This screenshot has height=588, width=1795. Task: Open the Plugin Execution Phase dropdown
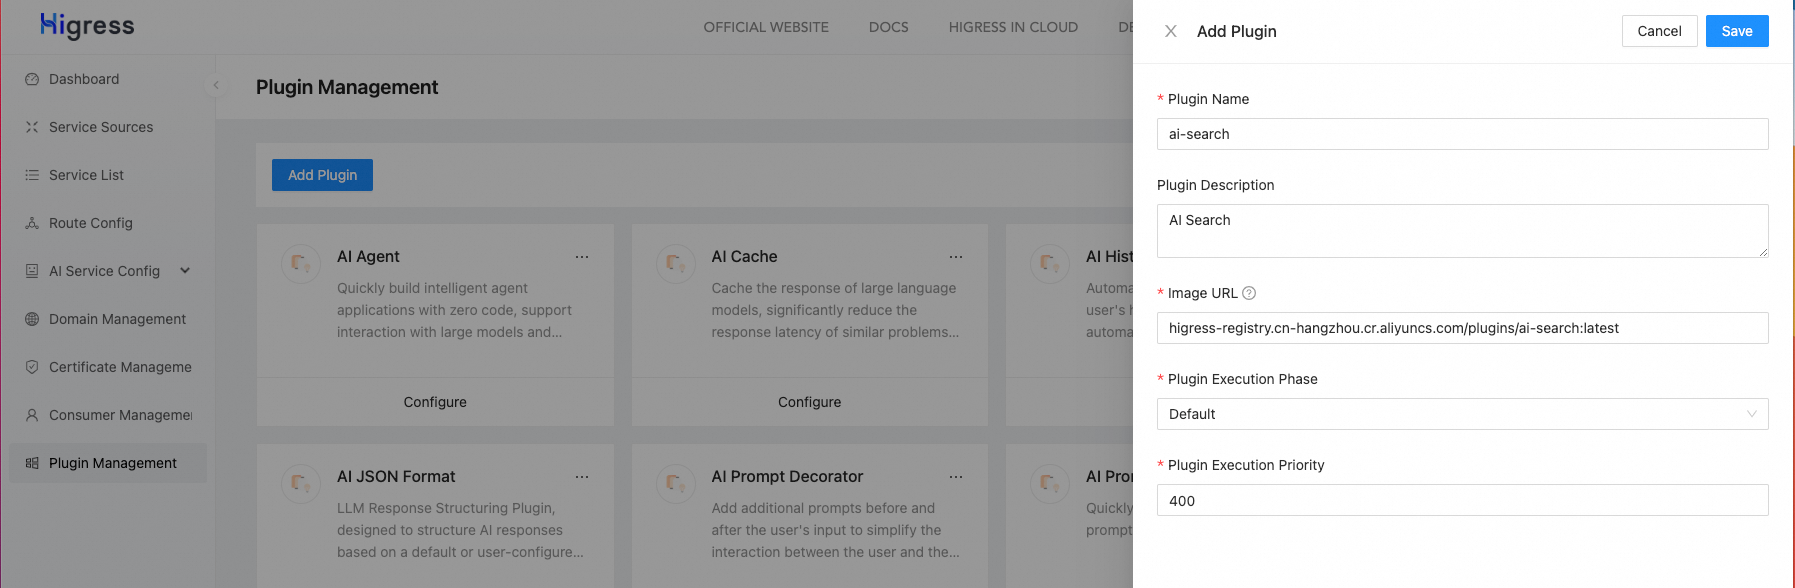pos(1462,414)
